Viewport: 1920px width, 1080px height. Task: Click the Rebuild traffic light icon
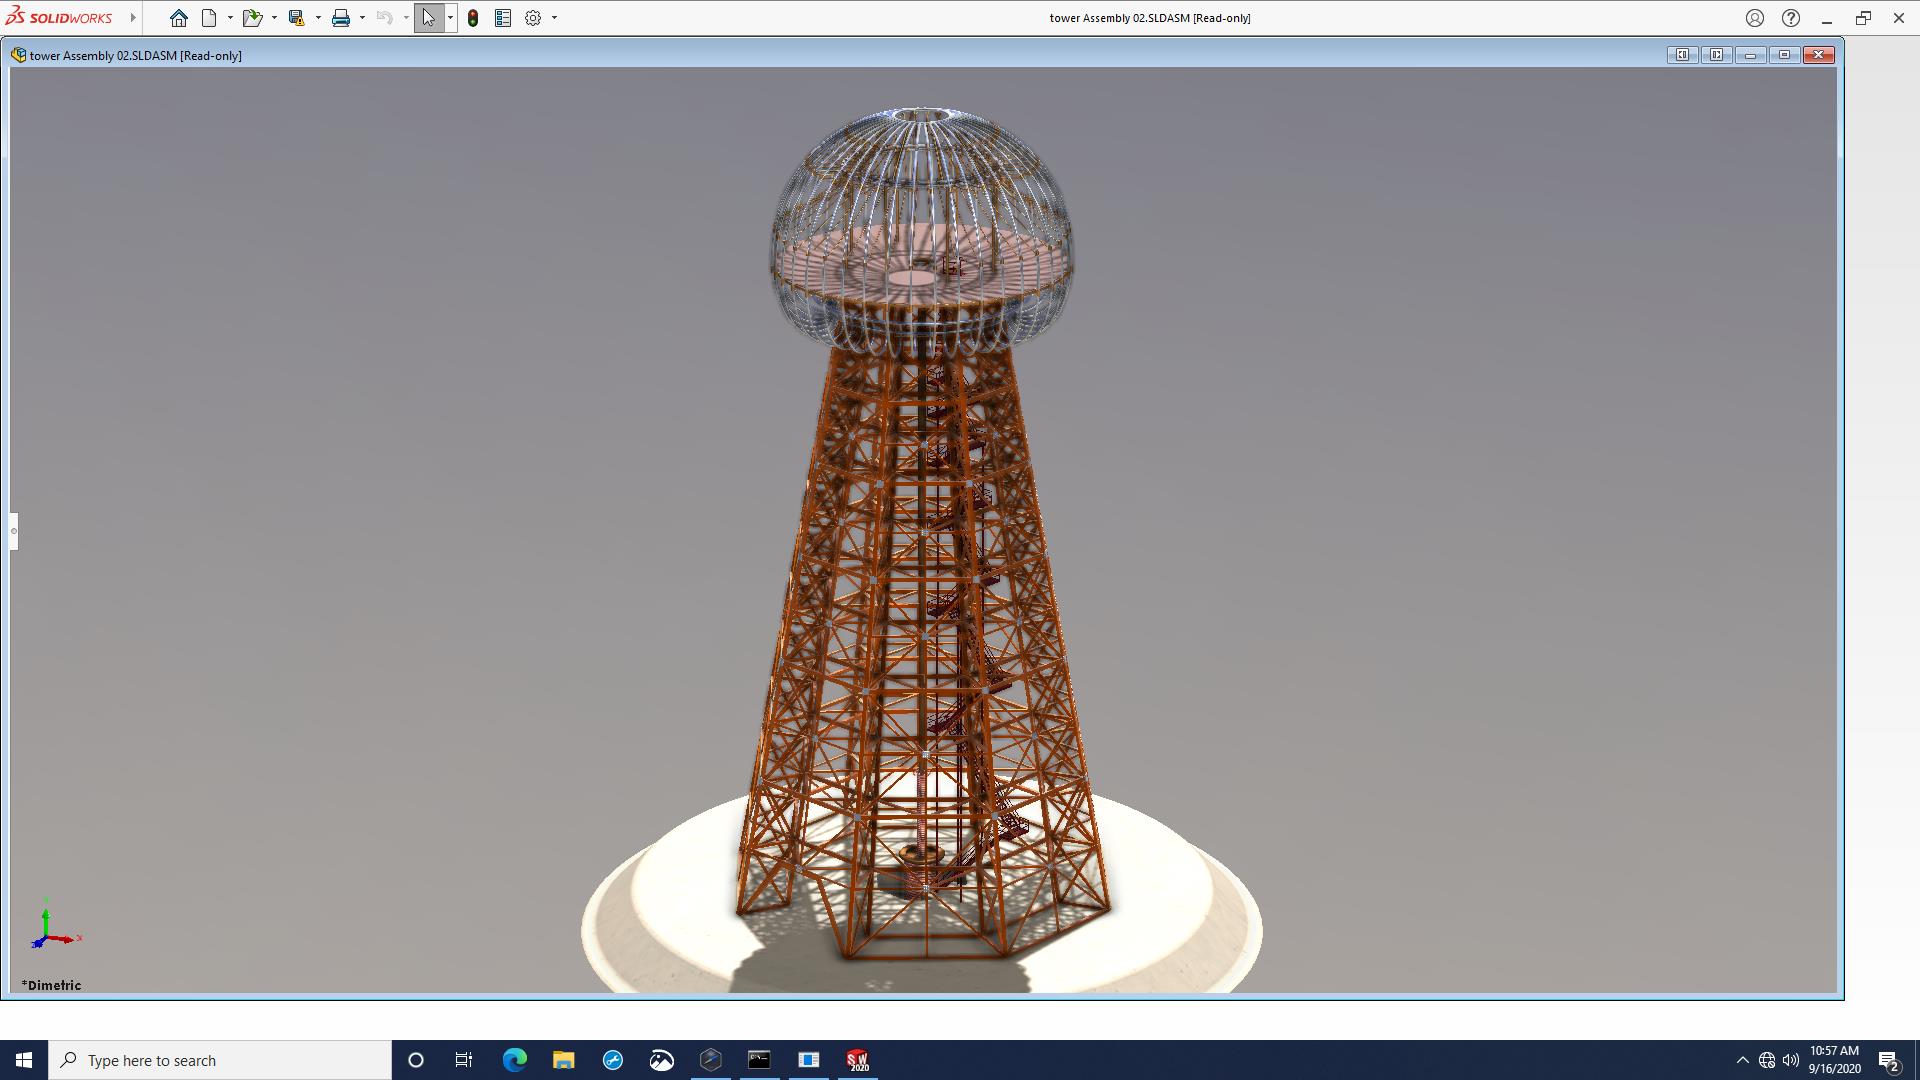(x=473, y=18)
